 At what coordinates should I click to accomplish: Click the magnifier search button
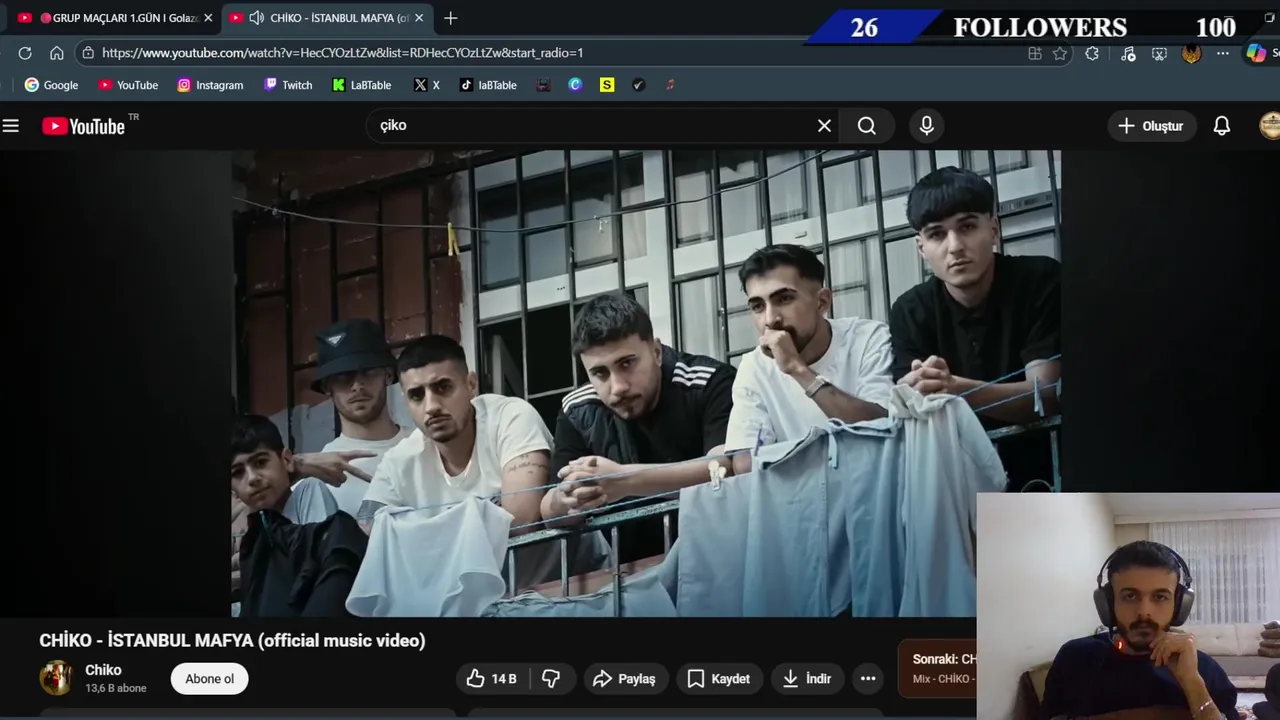[867, 126]
